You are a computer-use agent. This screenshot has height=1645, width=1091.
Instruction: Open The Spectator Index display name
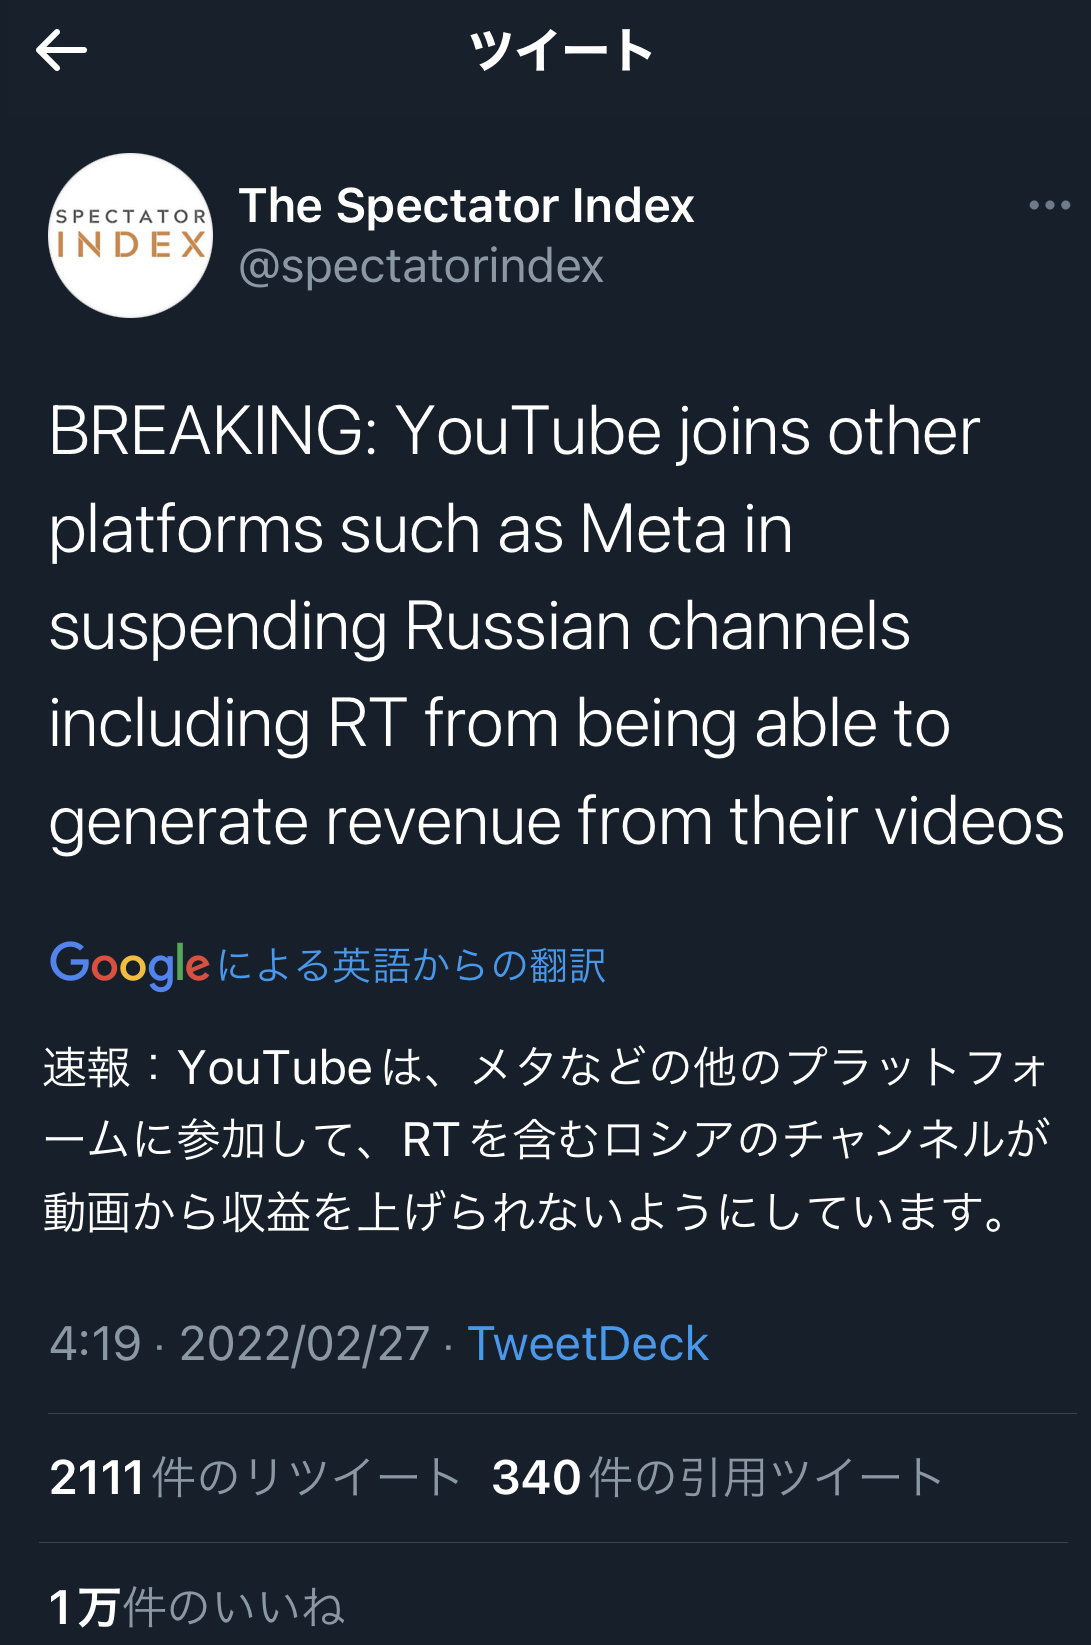[466, 206]
